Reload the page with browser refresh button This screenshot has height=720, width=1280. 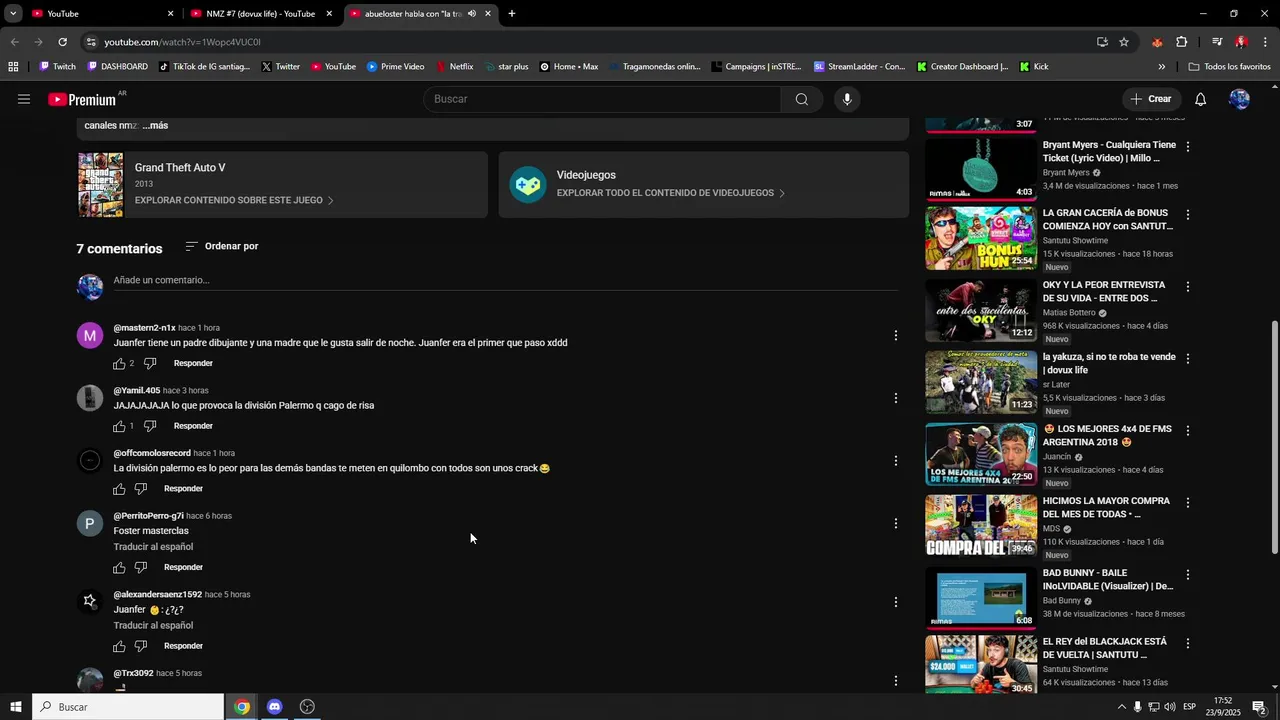(62, 42)
